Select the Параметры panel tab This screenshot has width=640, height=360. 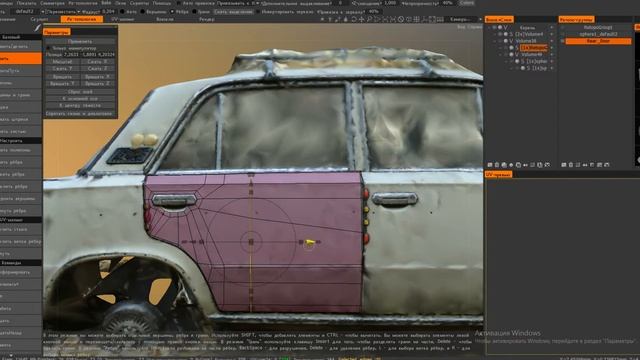coord(56,32)
